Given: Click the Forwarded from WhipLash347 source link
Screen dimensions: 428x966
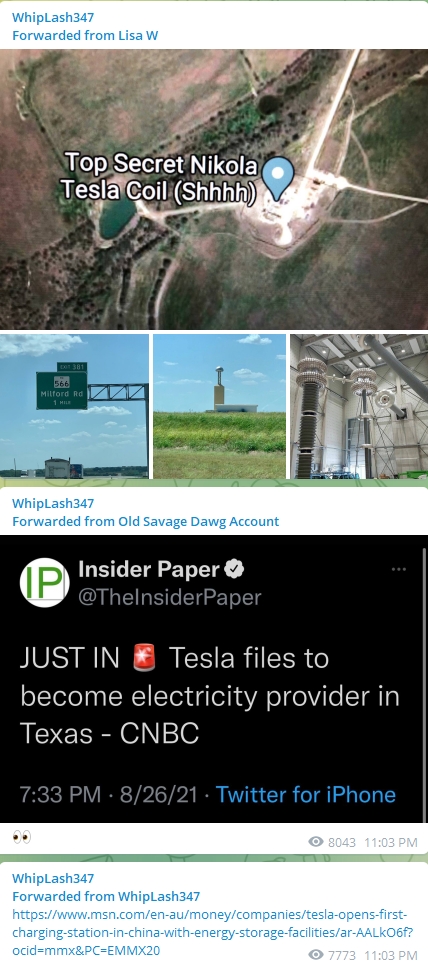Looking at the screenshot, I should [x=106, y=896].
